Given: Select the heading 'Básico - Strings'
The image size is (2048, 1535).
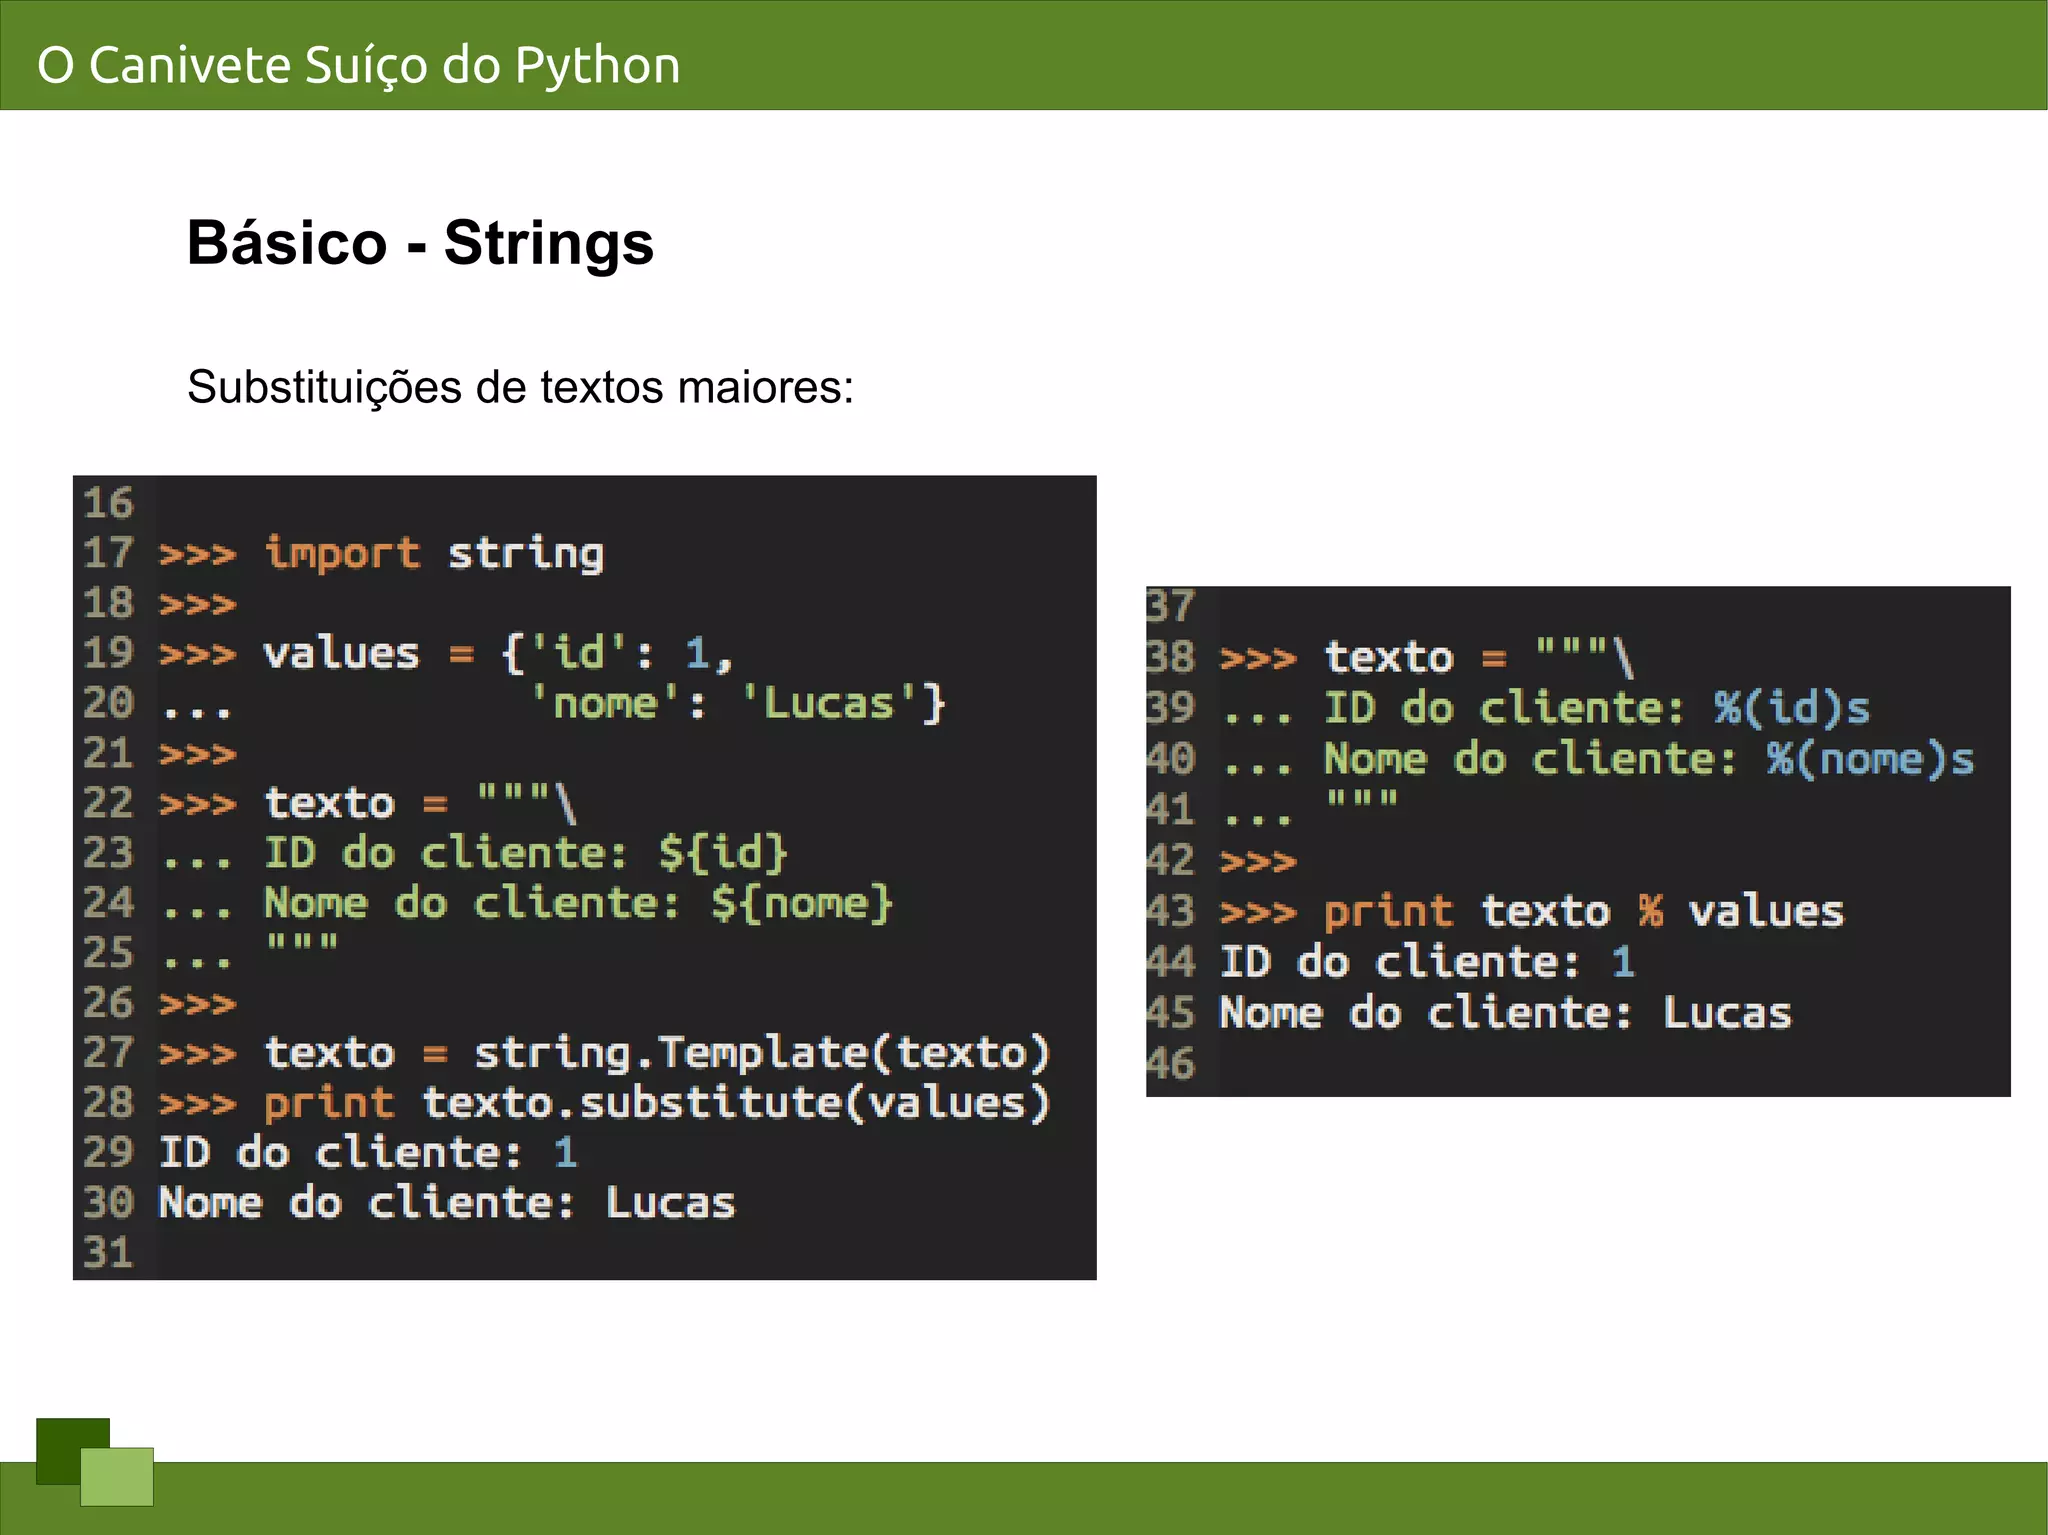Looking at the screenshot, I should coord(420,243).
